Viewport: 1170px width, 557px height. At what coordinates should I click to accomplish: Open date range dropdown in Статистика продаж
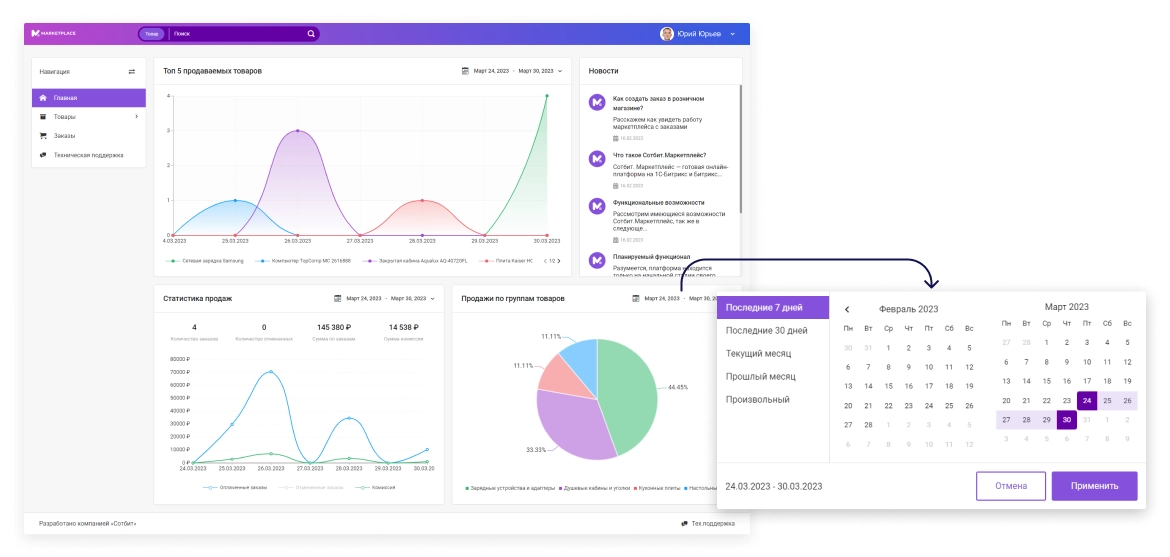pos(432,298)
